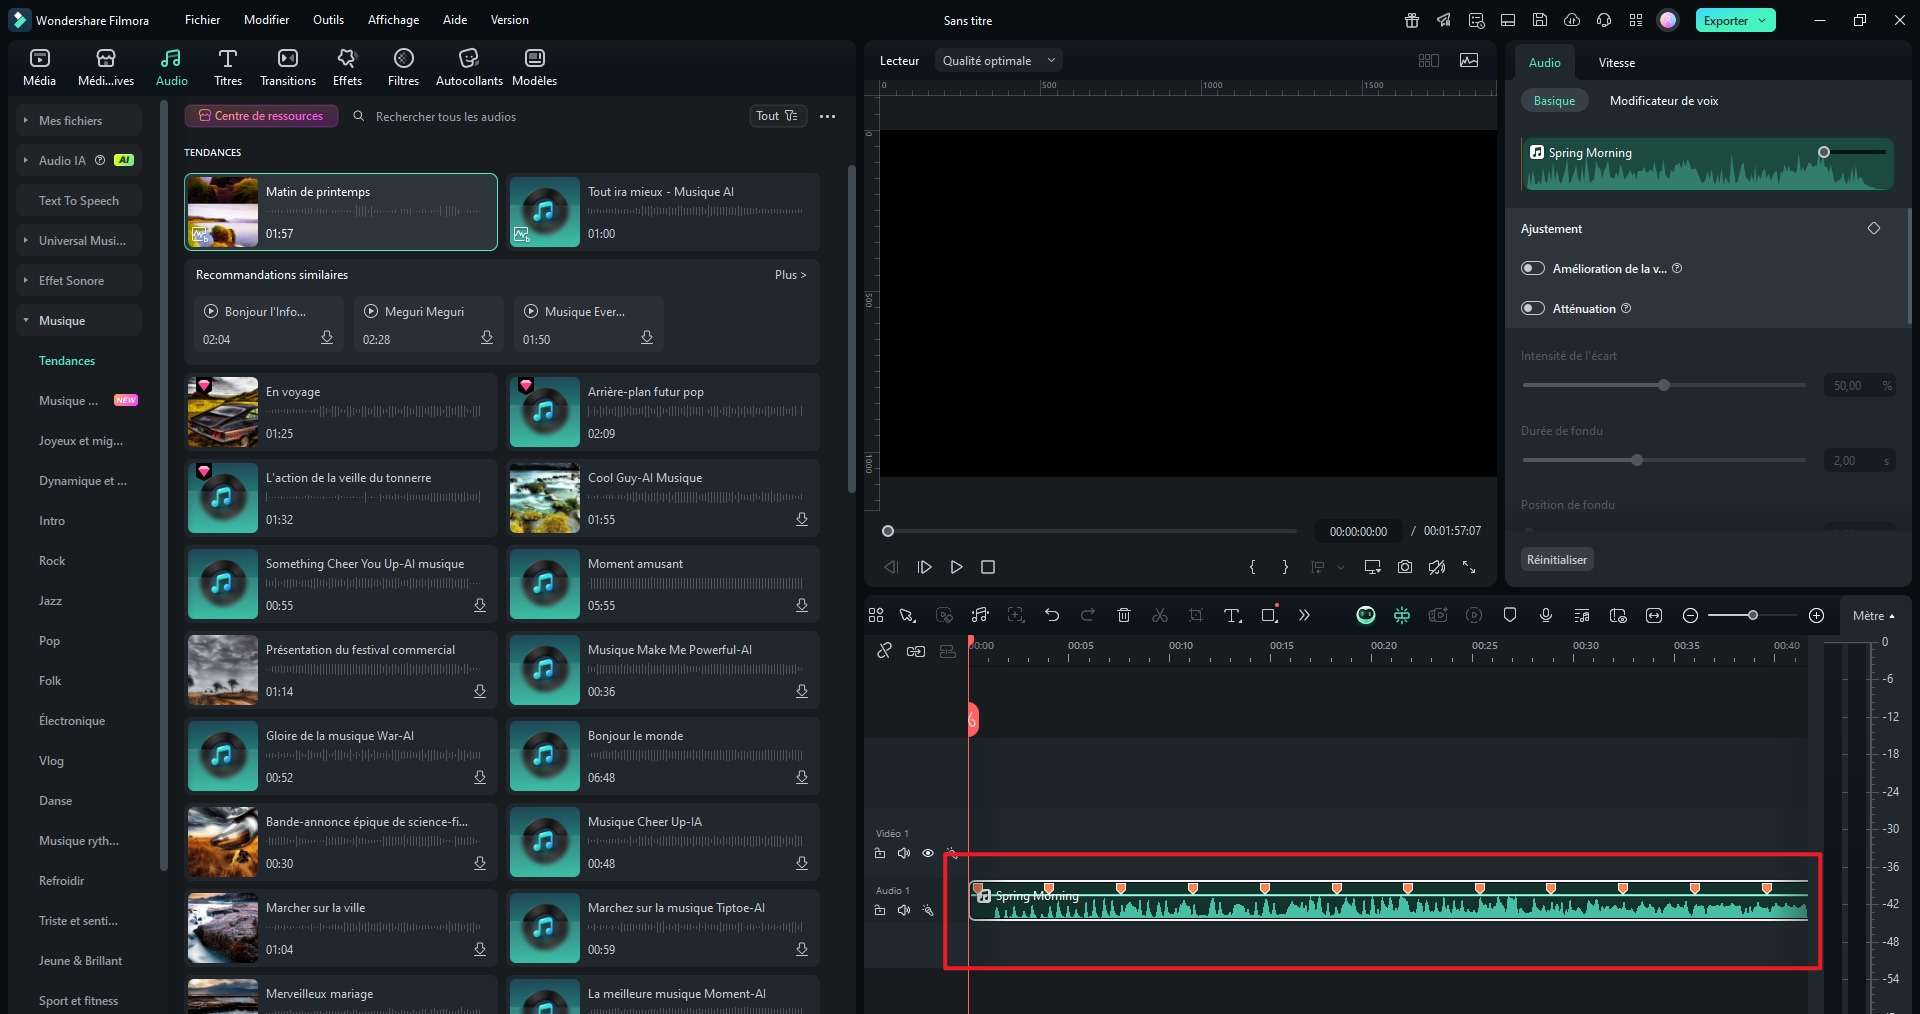Screen dimensions: 1920x1014
Task: Click the keyframe diamond beside Ajustement
Action: tap(1874, 228)
